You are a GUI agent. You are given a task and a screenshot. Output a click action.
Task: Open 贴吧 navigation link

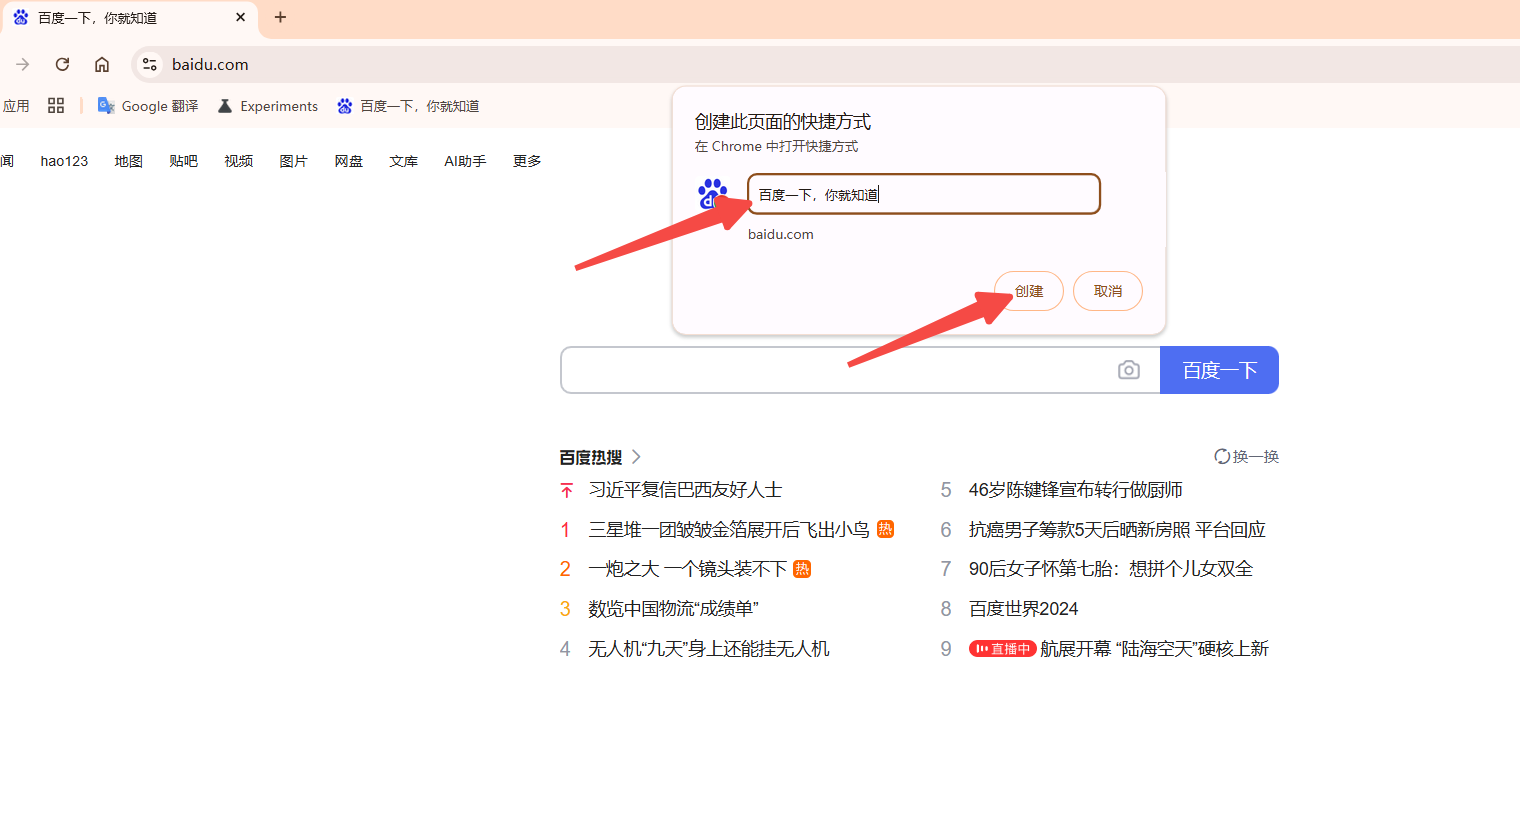coord(183,161)
